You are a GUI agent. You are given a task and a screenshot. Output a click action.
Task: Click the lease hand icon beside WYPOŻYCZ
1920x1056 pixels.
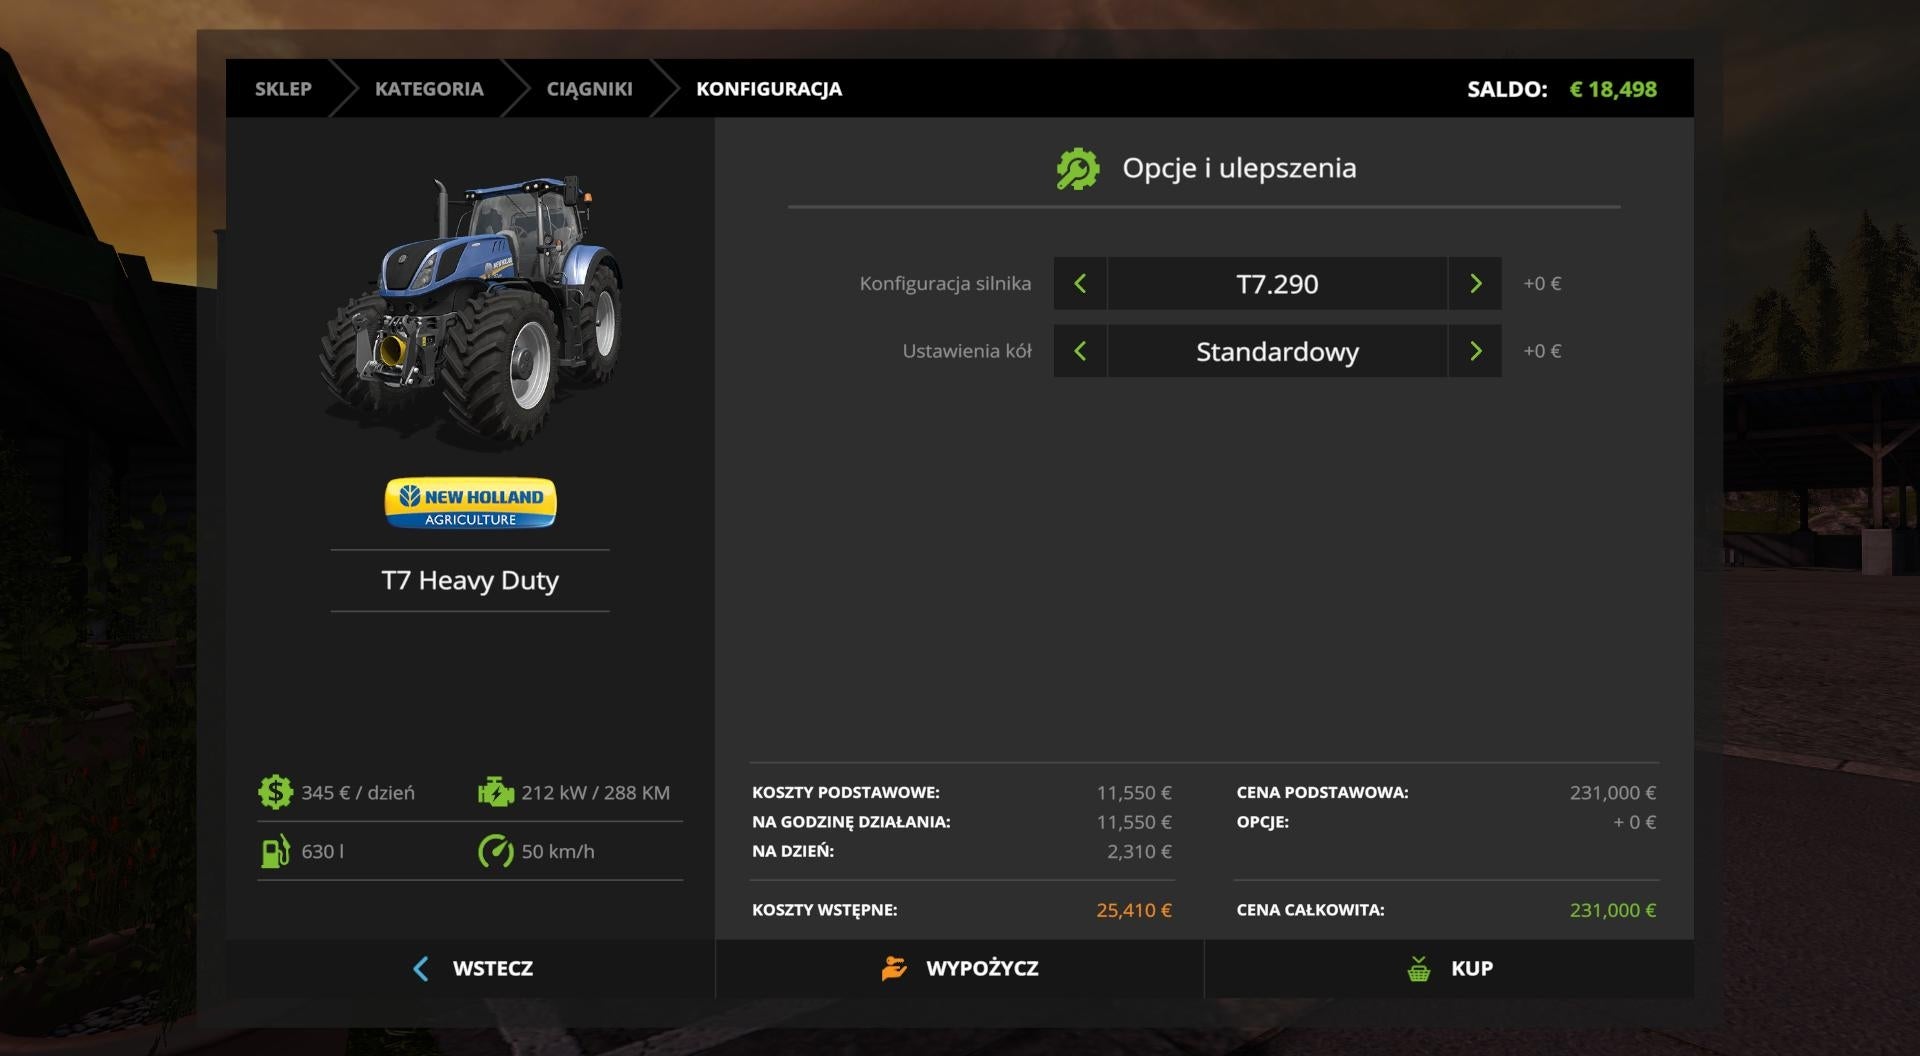pos(894,968)
